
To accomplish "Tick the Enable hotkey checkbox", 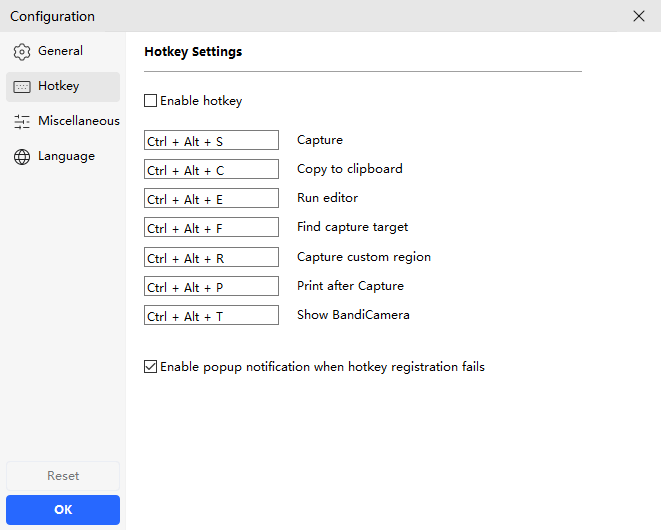I will (151, 101).
